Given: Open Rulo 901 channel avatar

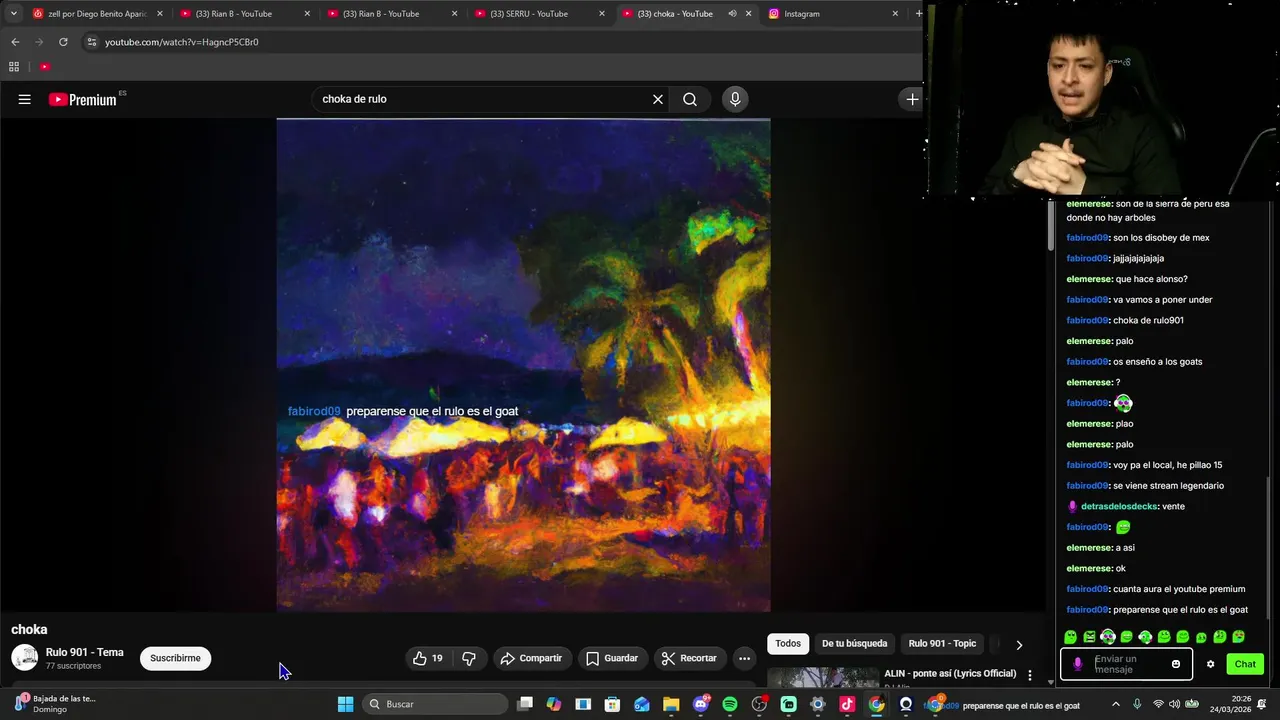Looking at the screenshot, I should [25, 658].
